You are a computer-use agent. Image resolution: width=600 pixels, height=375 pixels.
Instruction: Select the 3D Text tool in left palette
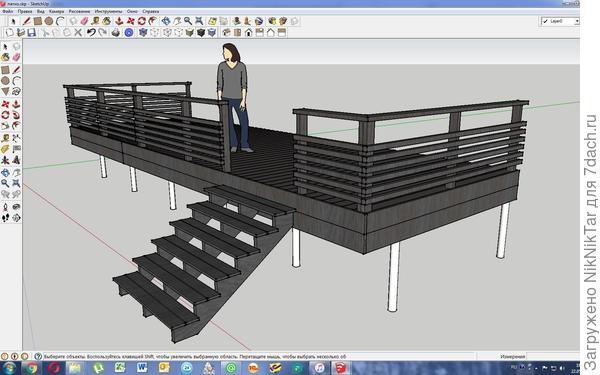click(16, 160)
